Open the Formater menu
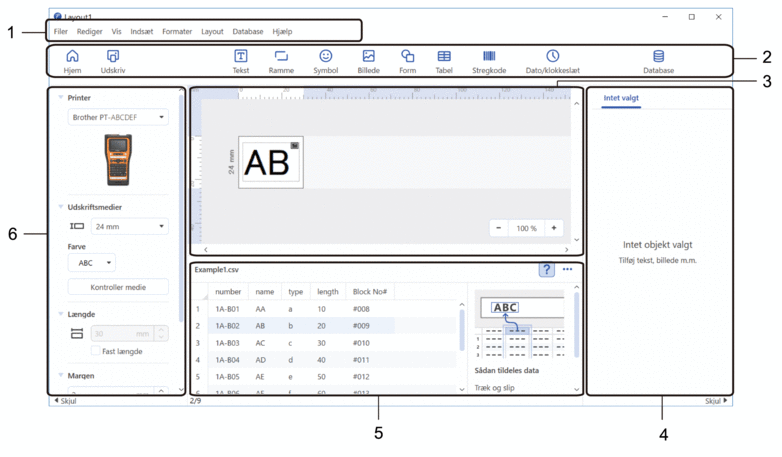This screenshot has width=782, height=457. tap(177, 32)
